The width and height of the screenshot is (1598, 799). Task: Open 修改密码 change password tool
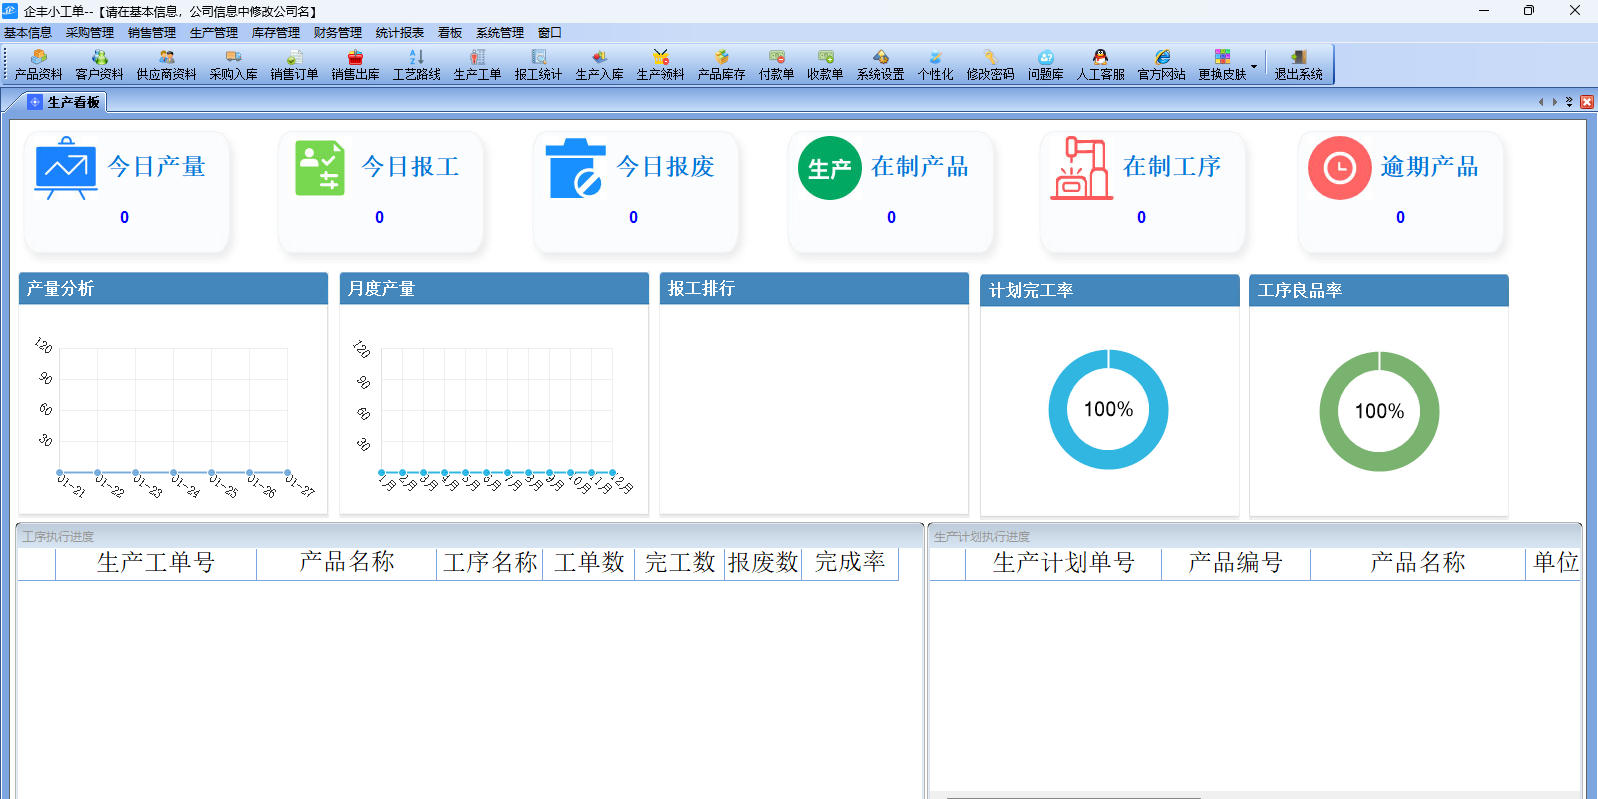(990, 64)
